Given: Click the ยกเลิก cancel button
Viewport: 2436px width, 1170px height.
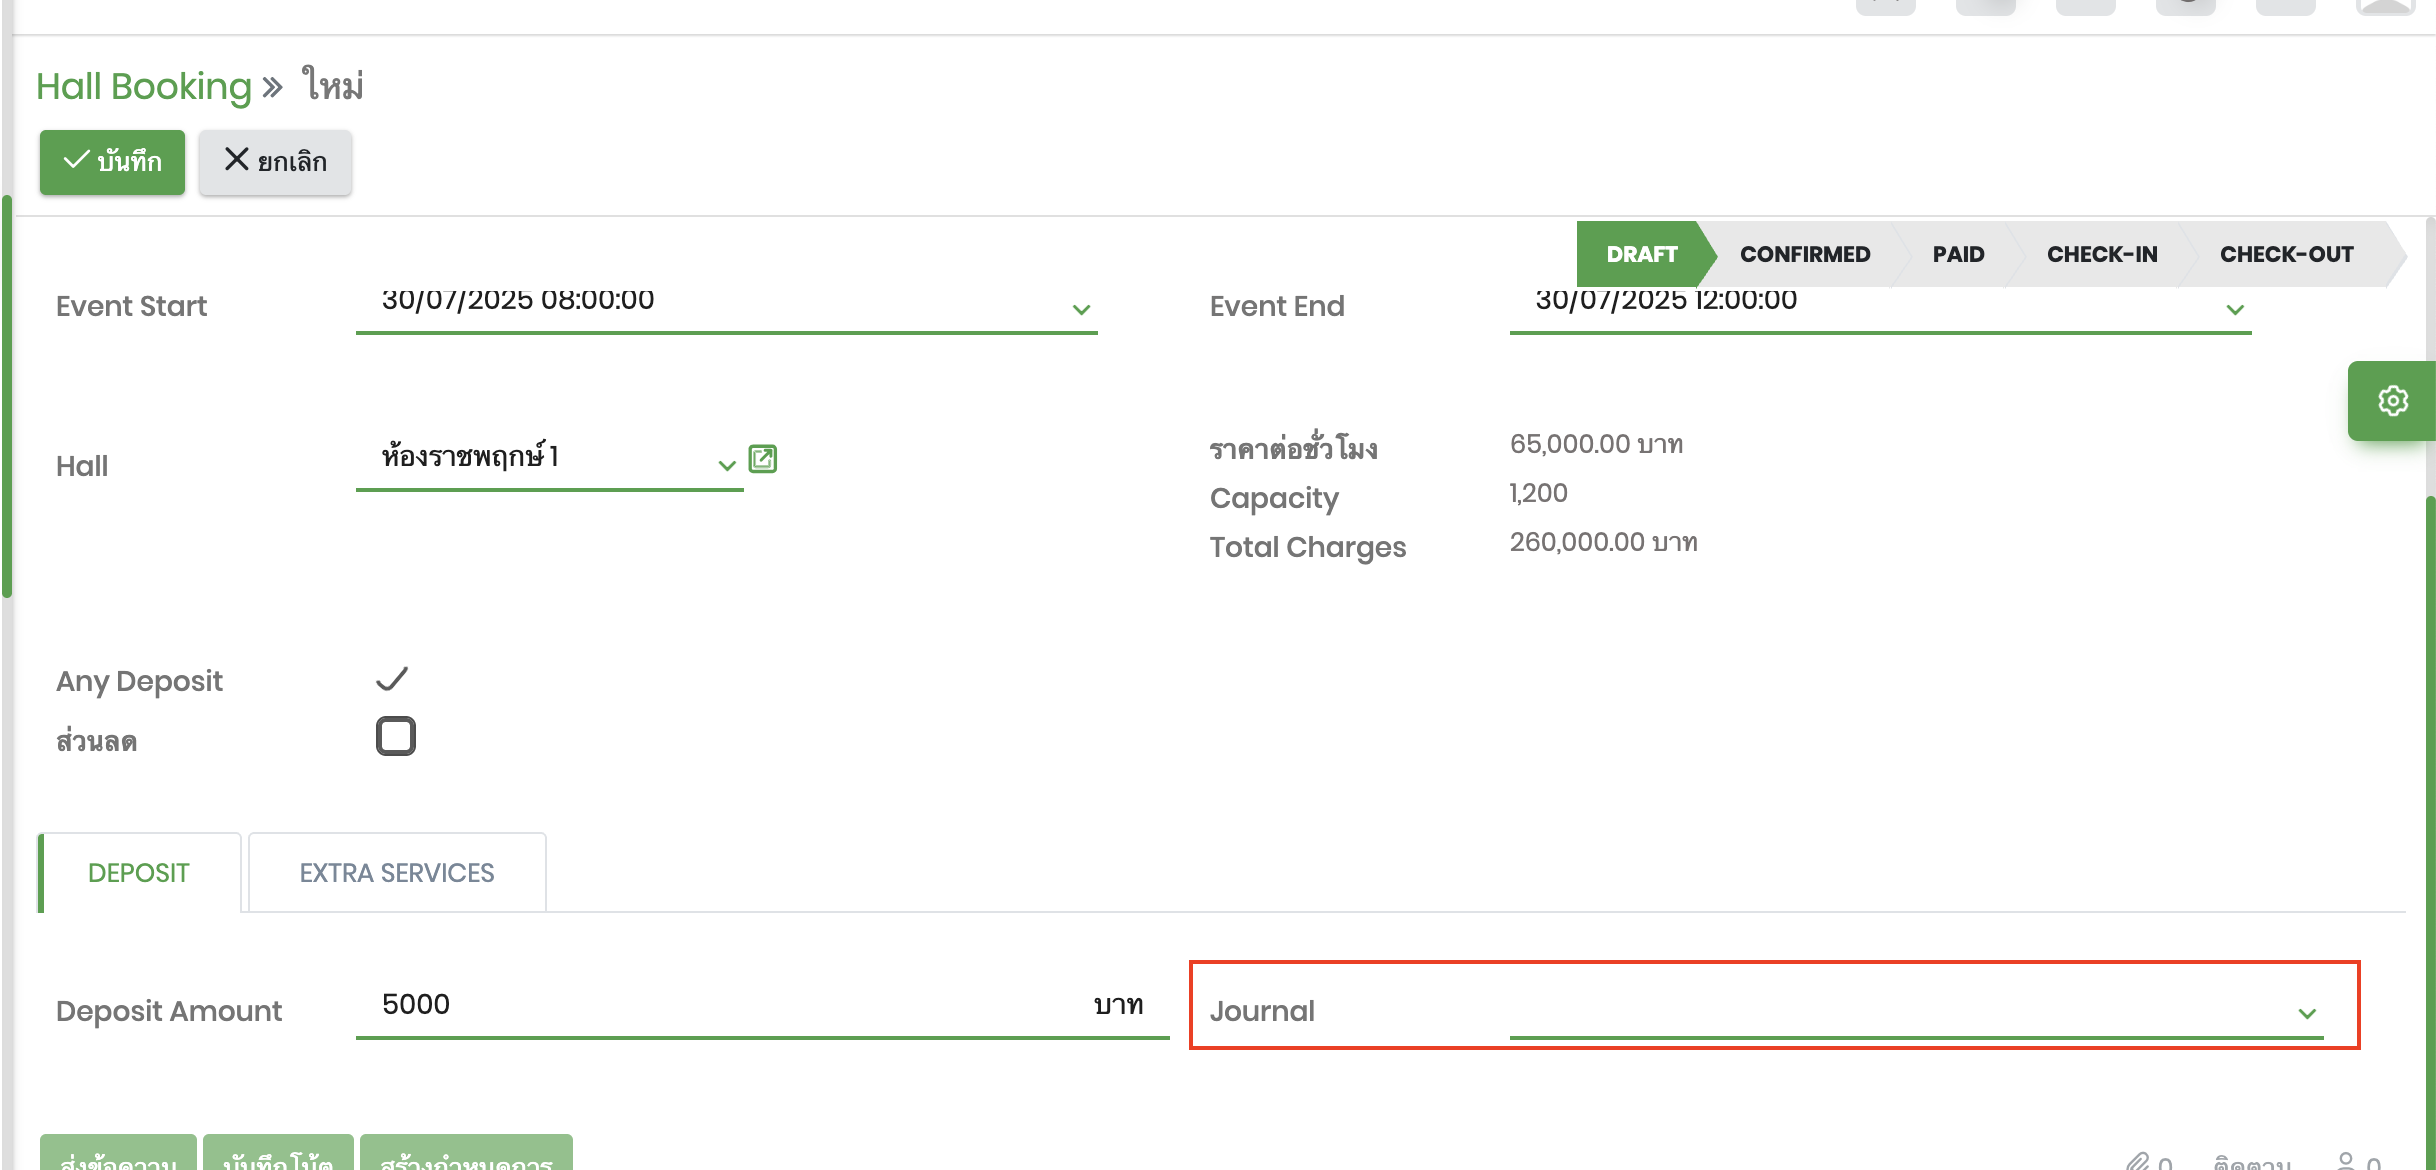Looking at the screenshot, I should pos(275,162).
